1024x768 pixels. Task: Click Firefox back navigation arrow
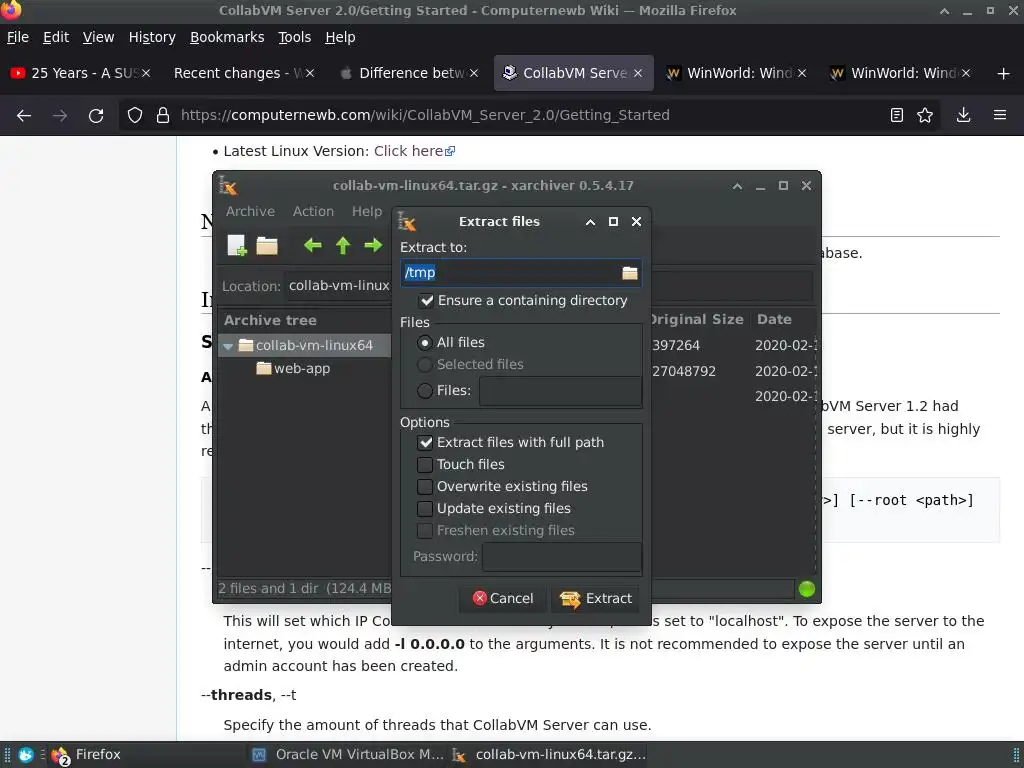pos(24,116)
